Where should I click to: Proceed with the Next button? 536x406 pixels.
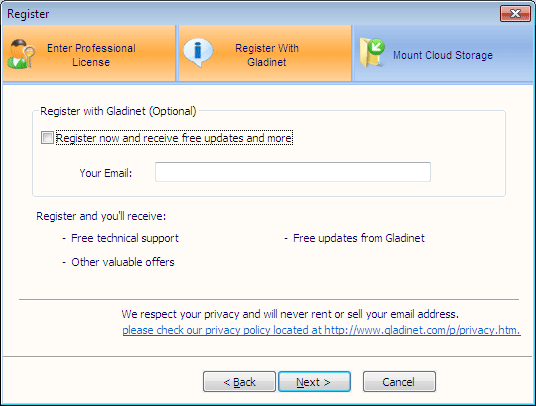[x=314, y=381]
